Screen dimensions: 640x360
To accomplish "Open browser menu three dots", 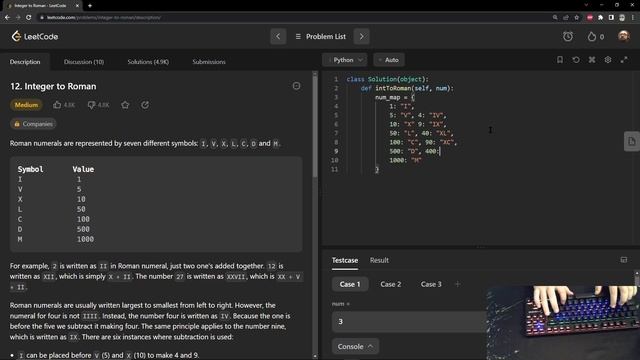I will pos(633,18).
